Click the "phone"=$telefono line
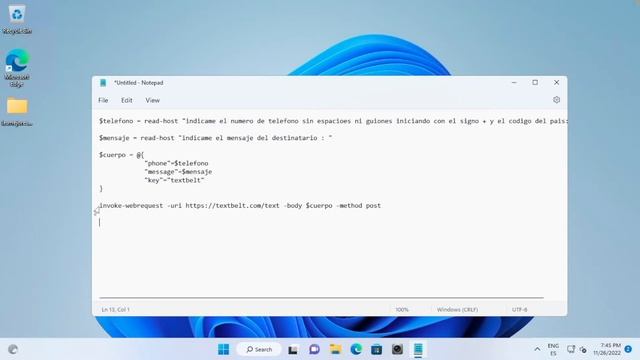640x360 pixels. (176, 163)
